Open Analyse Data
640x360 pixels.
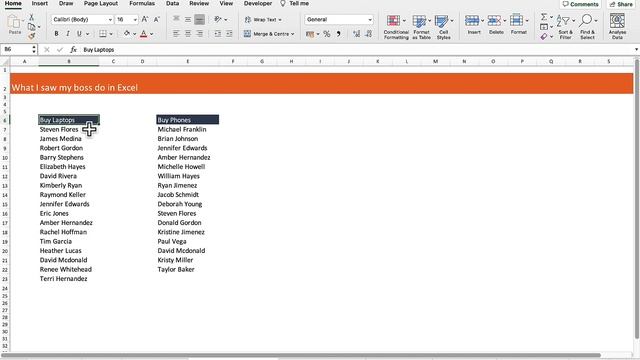click(x=617, y=26)
